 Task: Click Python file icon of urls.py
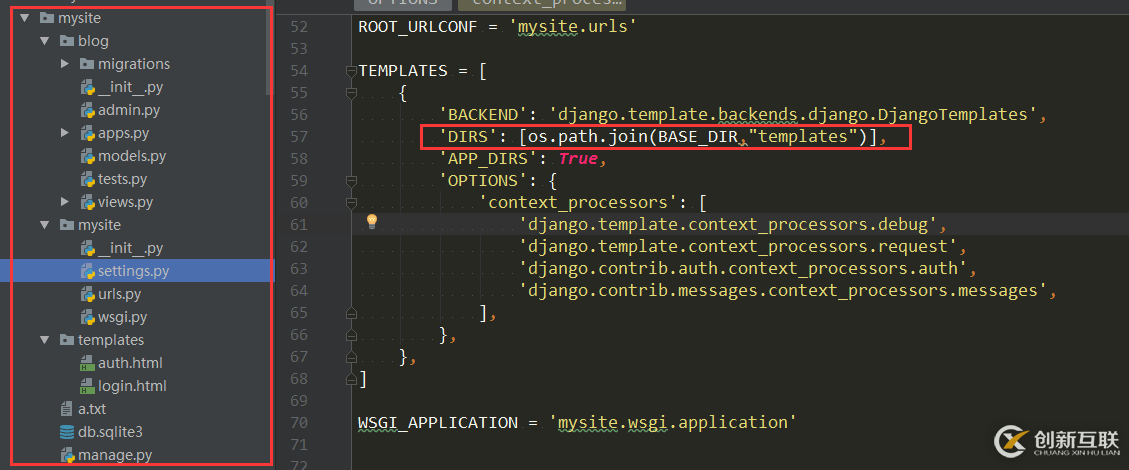pyautogui.click(x=87, y=294)
